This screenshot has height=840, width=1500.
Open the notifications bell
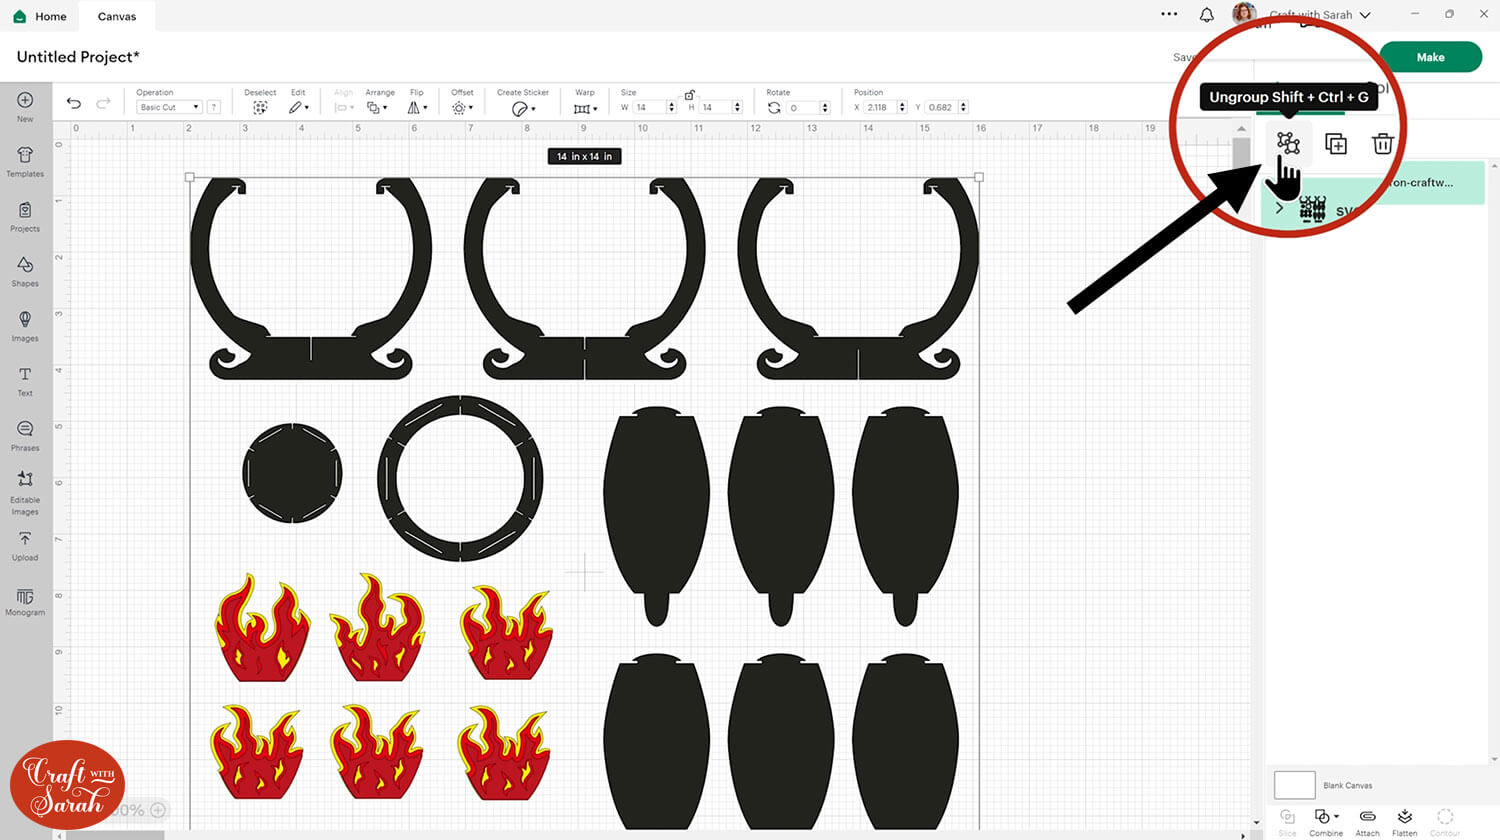coord(1207,15)
